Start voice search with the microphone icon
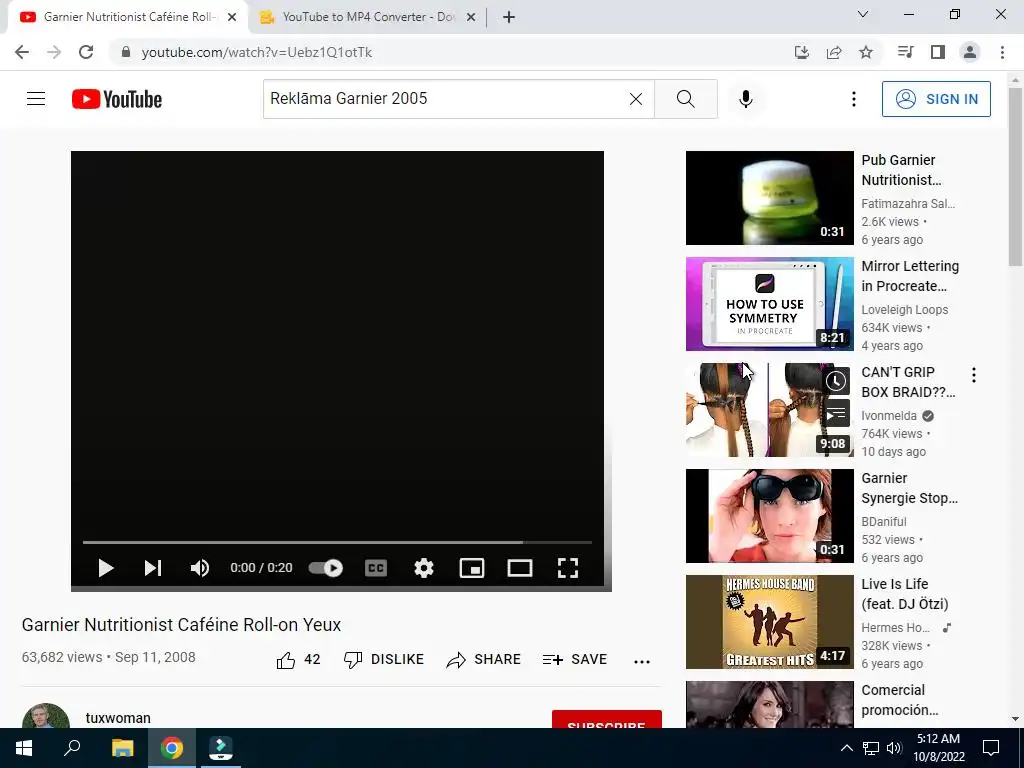 [x=745, y=99]
